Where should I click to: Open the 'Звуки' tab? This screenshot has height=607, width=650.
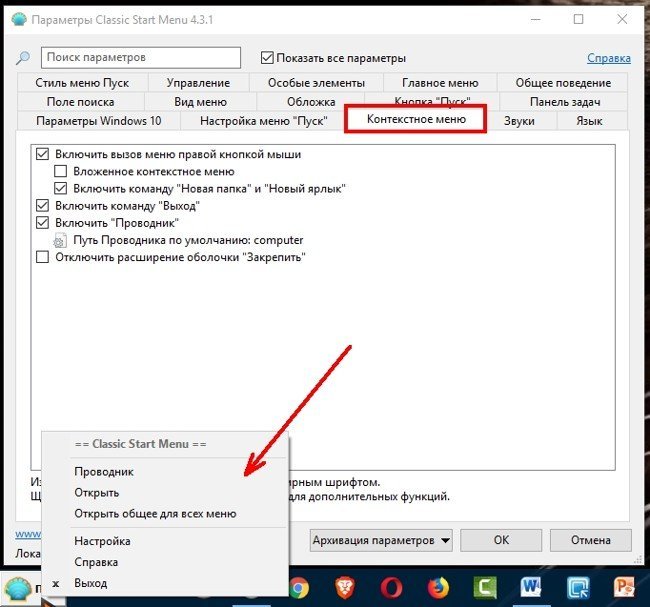tap(519, 121)
